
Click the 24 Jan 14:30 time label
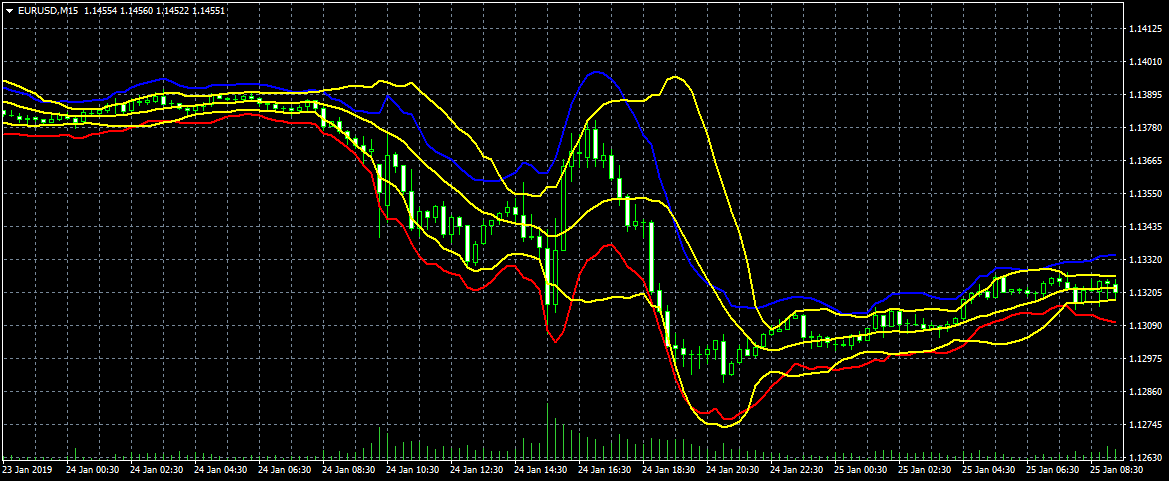541,471
